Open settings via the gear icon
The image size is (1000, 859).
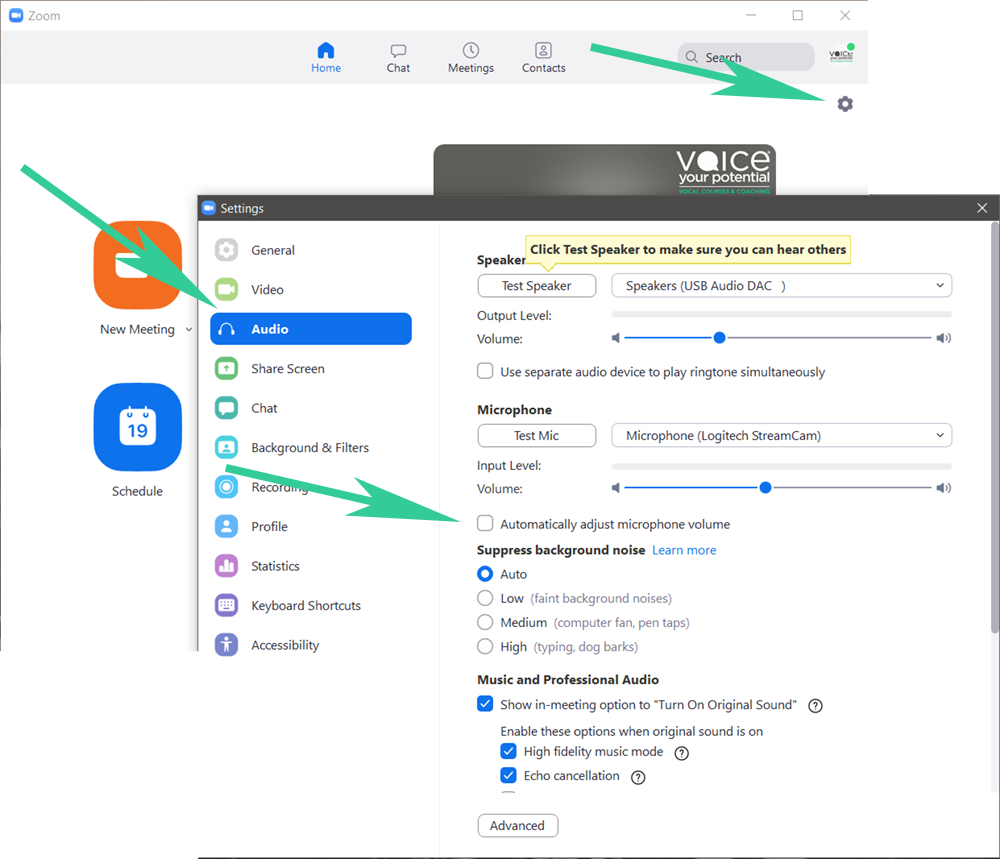point(845,103)
